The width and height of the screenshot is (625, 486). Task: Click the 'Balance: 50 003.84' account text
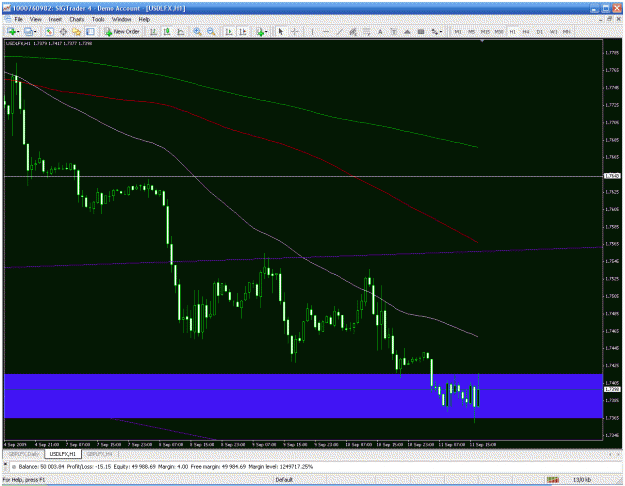tap(42, 466)
